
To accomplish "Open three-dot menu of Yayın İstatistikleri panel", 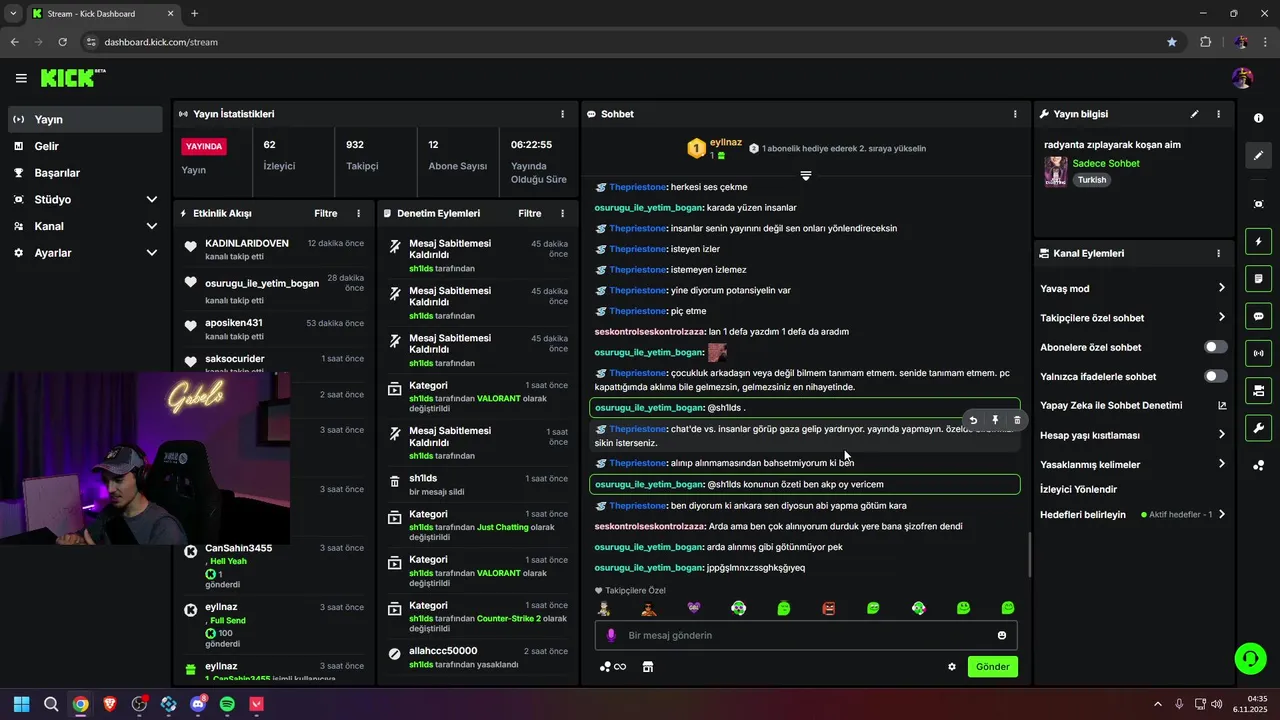I will tap(562, 114).
